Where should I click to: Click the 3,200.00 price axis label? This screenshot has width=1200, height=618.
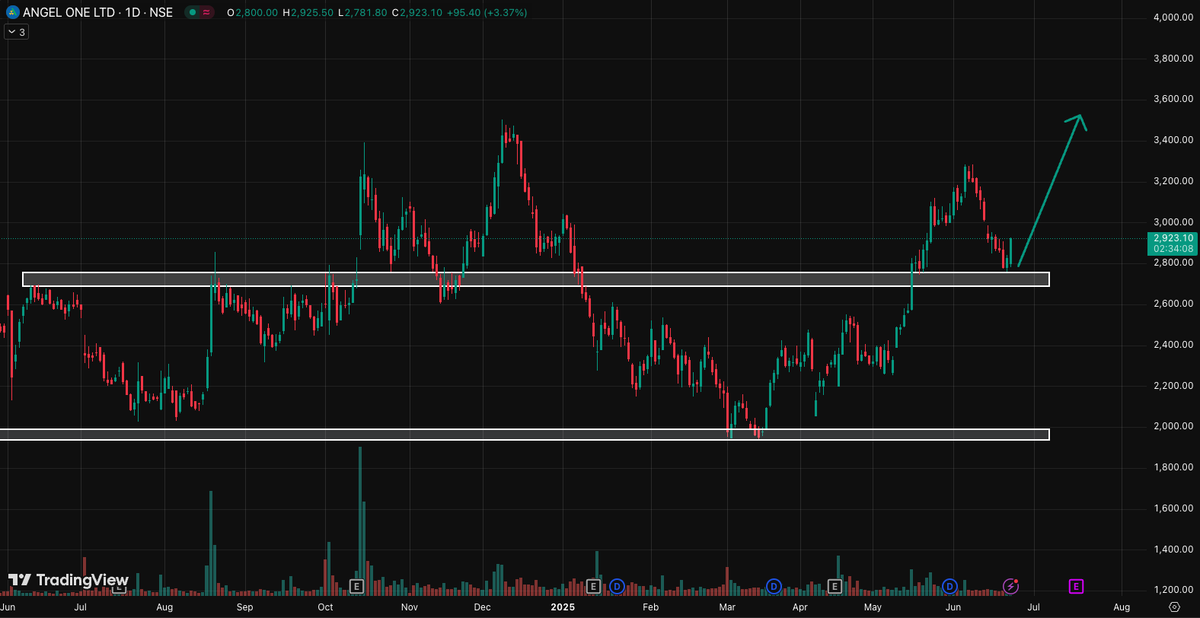(x=1171, y=181)
